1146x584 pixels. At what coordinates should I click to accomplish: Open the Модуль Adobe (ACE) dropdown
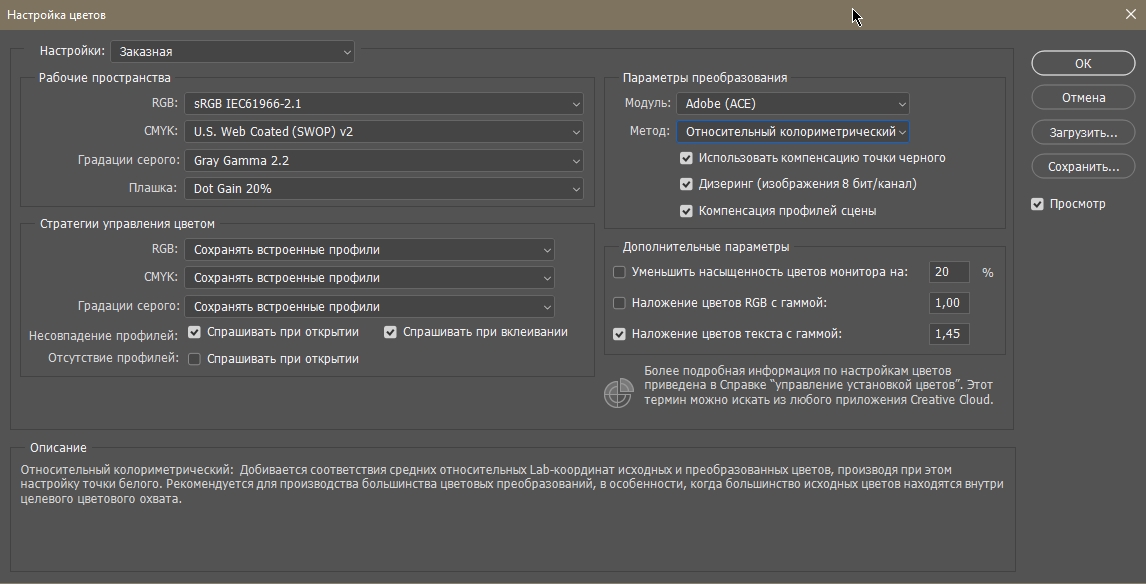click(x=792, y=103)
